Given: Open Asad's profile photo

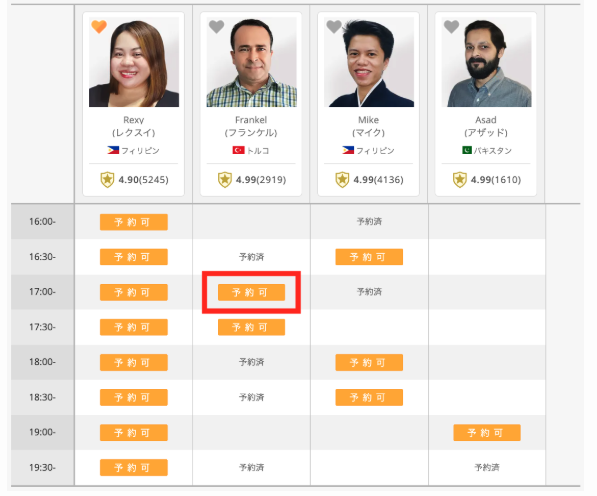Looking at the screenshot, I should point(486,62).
